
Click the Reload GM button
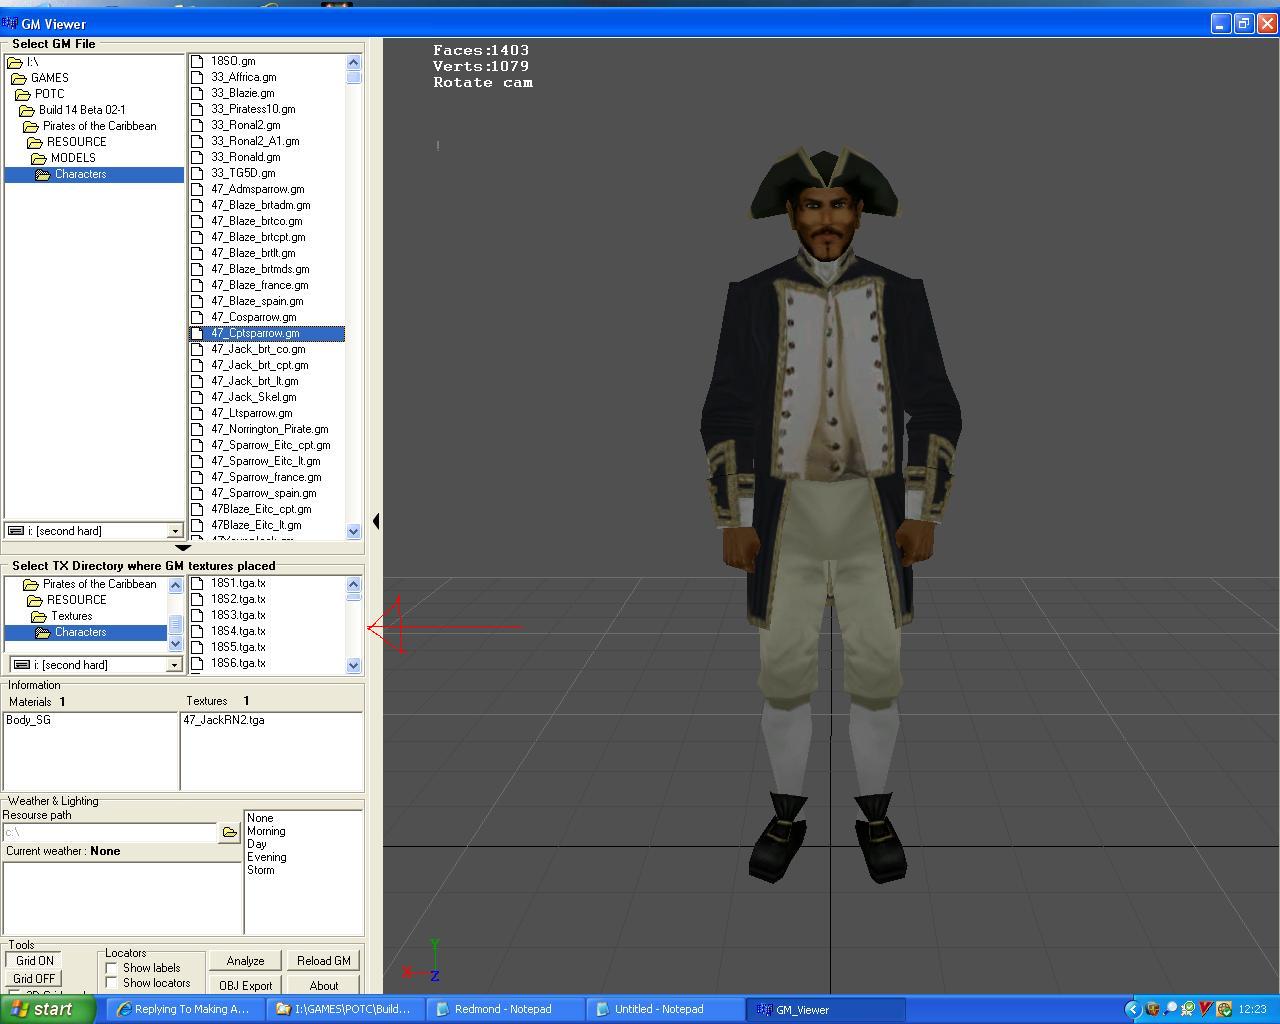click(324, 961)
